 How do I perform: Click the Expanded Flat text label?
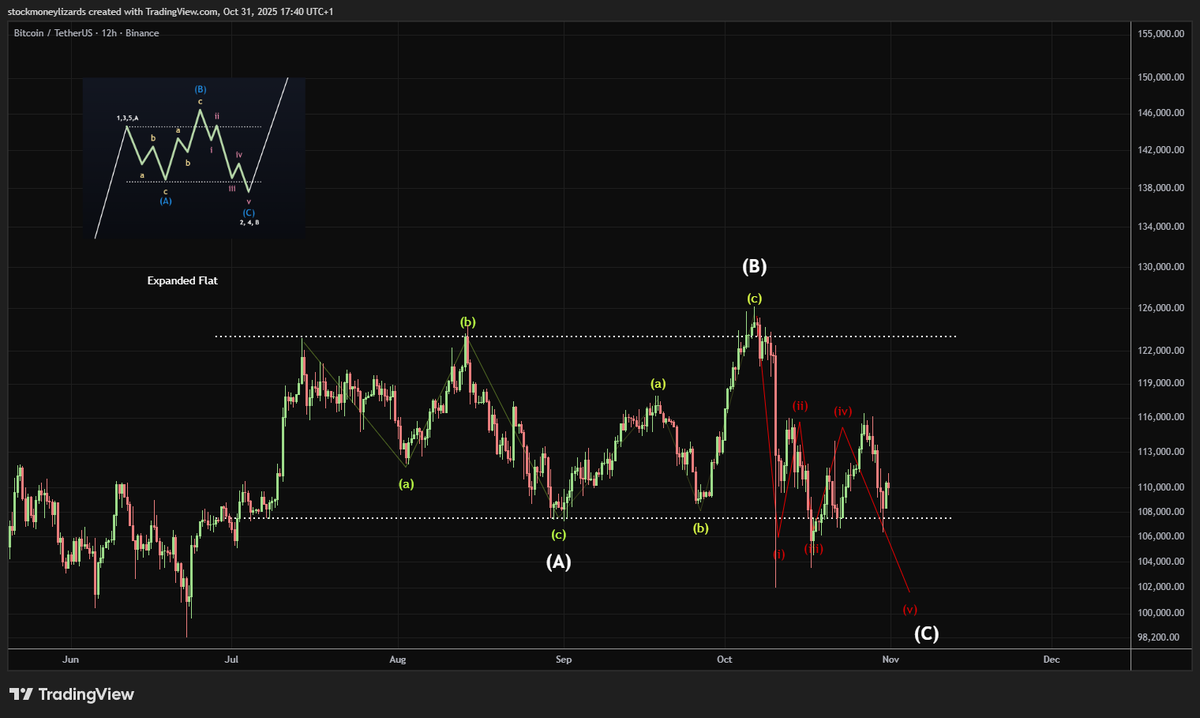(181, 280)
